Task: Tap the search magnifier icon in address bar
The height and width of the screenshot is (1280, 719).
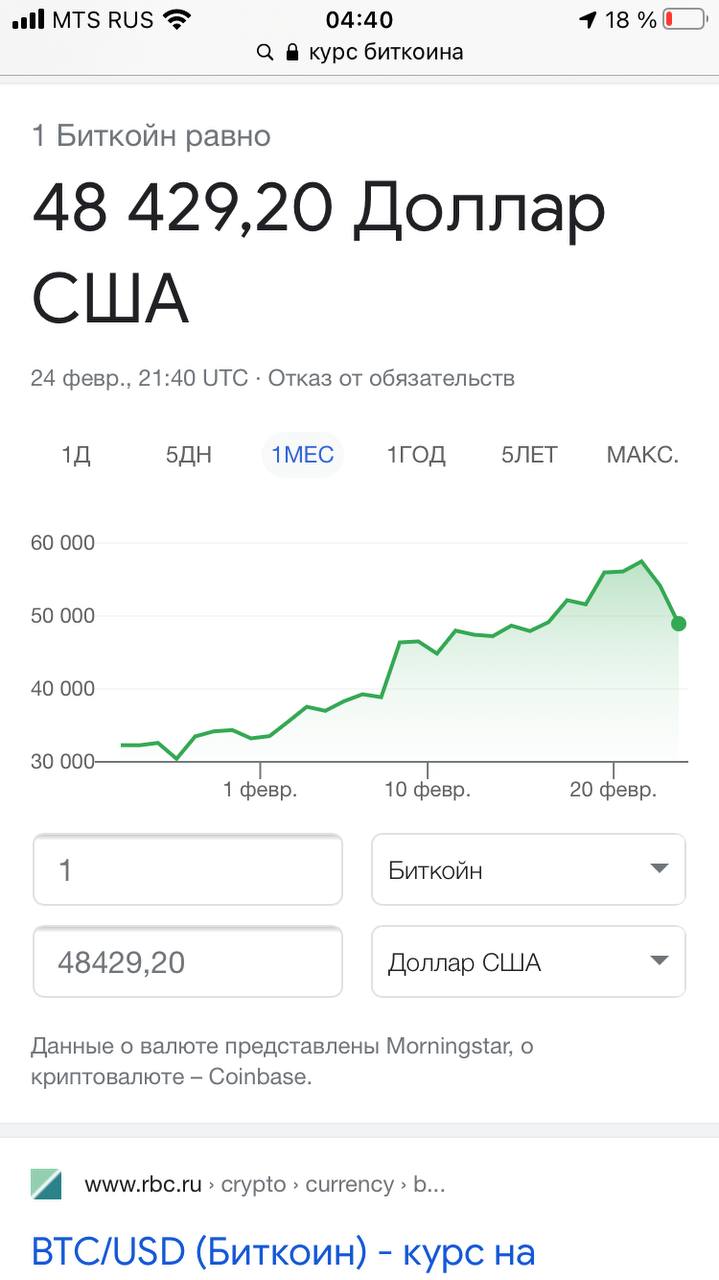Action: click(x=265, y=53)
